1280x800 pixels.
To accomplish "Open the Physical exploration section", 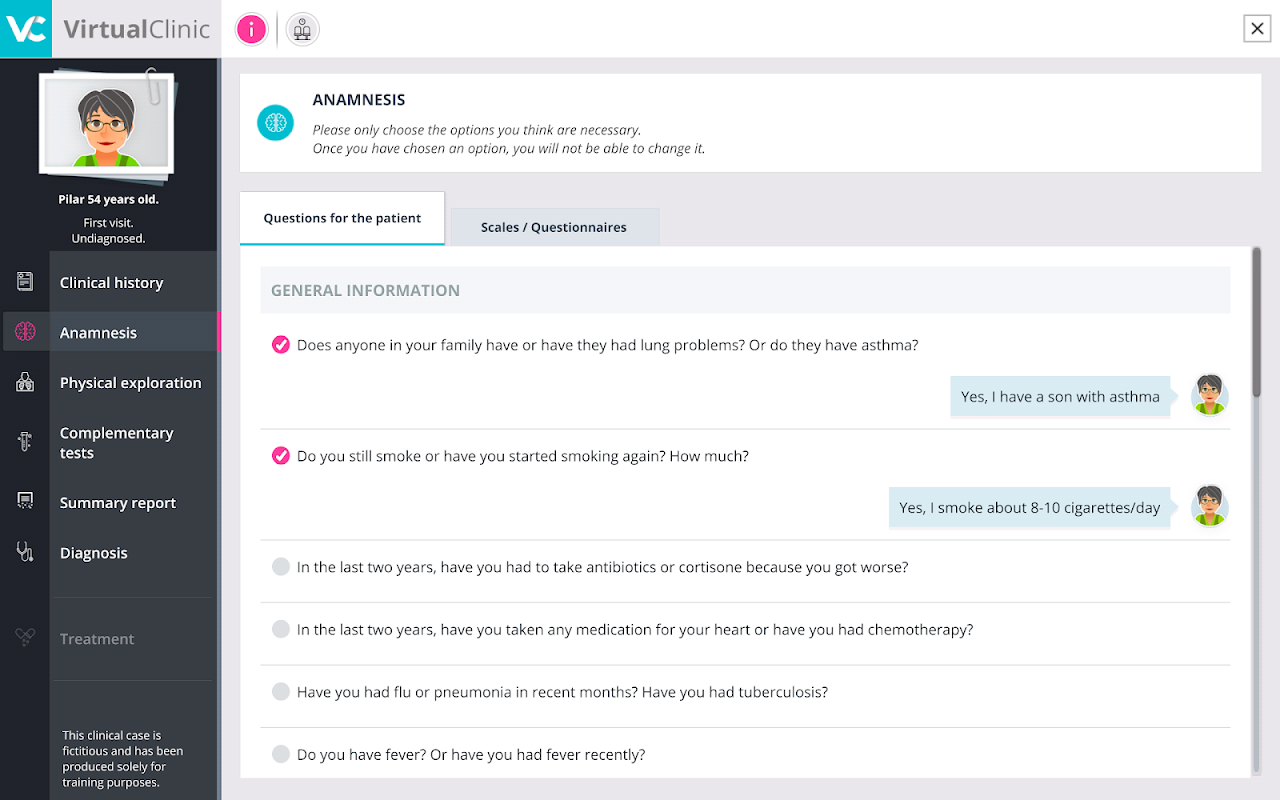I will [130, 383].
